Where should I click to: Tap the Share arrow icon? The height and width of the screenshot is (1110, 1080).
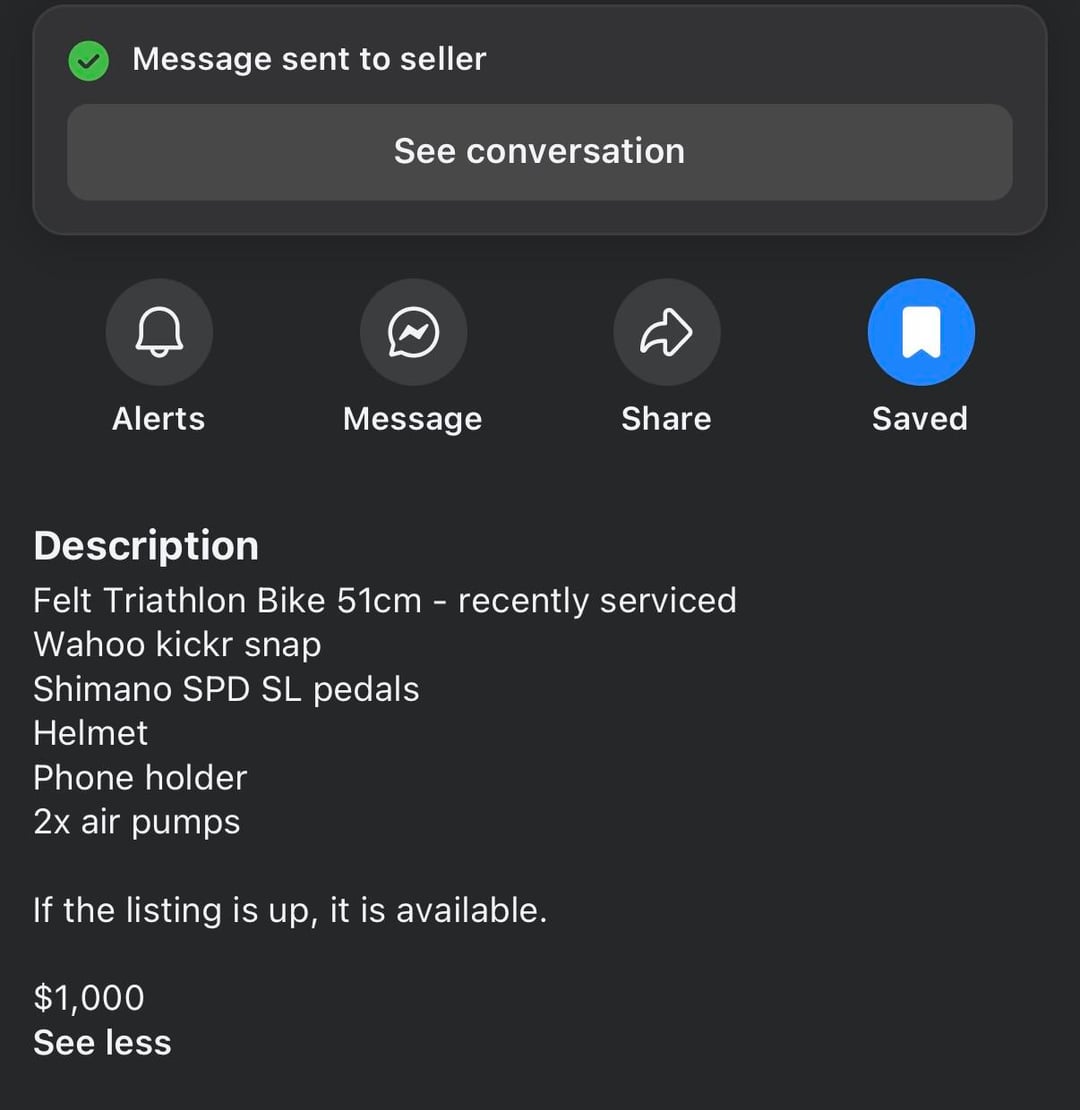coord(666,332)
